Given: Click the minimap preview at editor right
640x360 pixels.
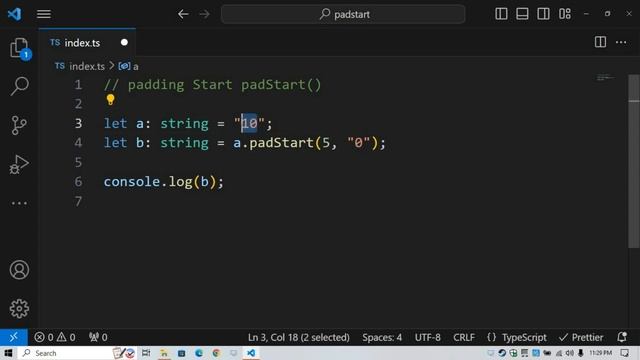Looking at the screenshot, I should click(605, 78).
